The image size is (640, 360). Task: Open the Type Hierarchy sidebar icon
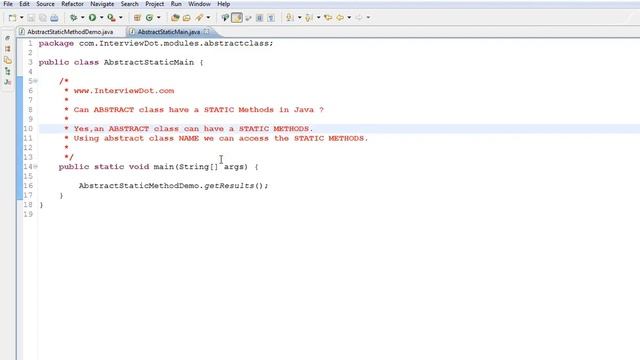coord(7,71)
